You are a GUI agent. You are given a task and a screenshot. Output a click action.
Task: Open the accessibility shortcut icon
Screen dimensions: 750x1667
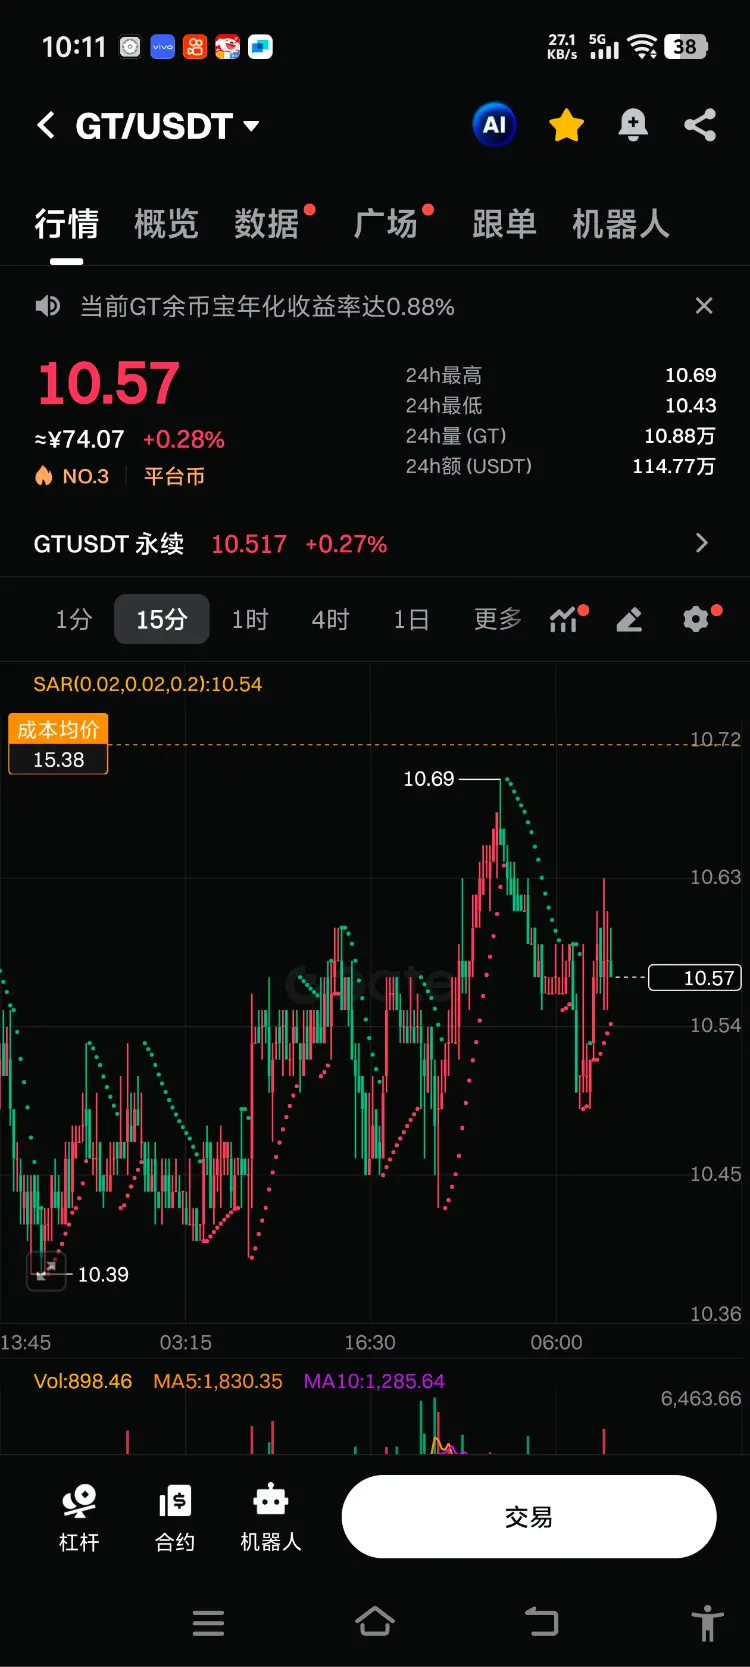click(x=707, y=1623)
